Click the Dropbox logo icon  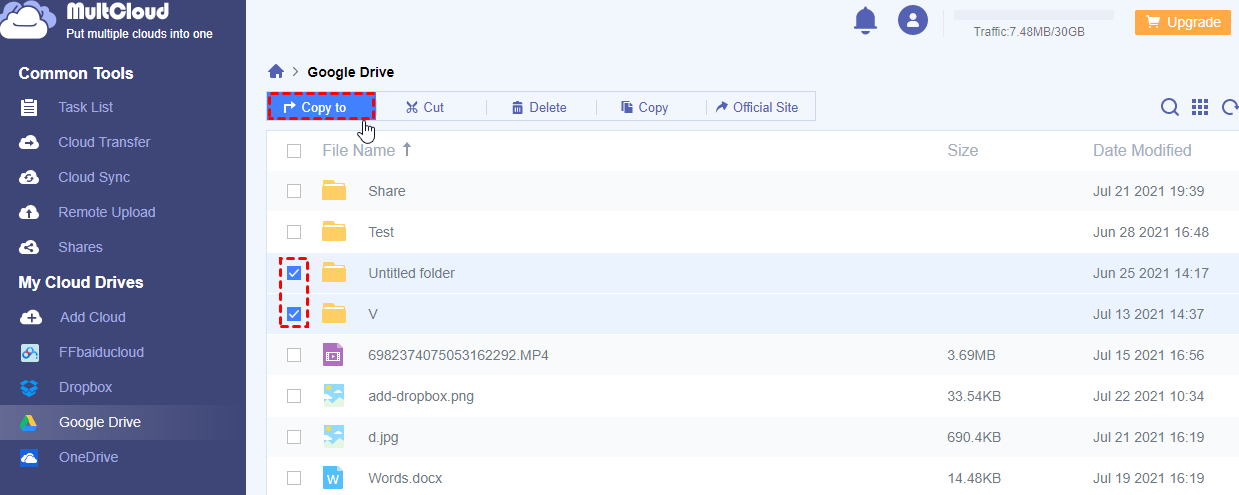(29, 387)
